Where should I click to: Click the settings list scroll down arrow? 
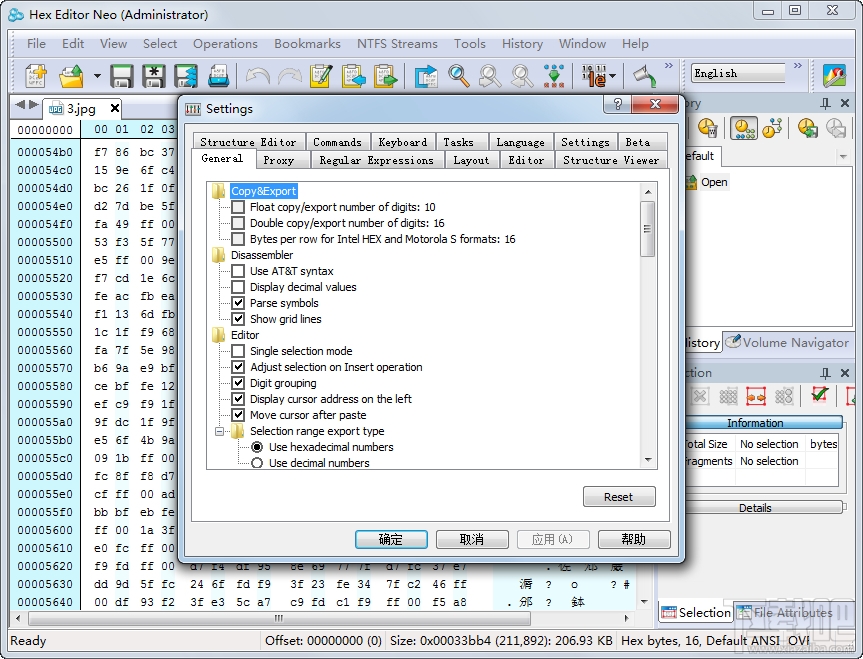(648, 460)
